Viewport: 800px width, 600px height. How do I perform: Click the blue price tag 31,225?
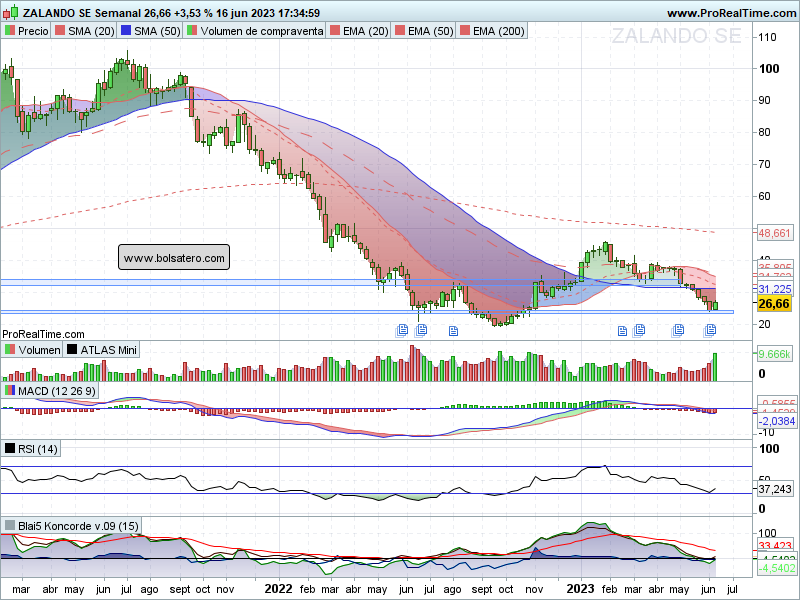click(774, 289)
